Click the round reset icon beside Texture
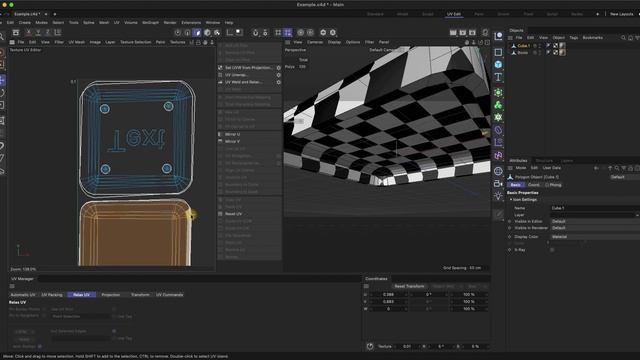Image resolution: width=640 pixels, height=360 pixels. 370,346
